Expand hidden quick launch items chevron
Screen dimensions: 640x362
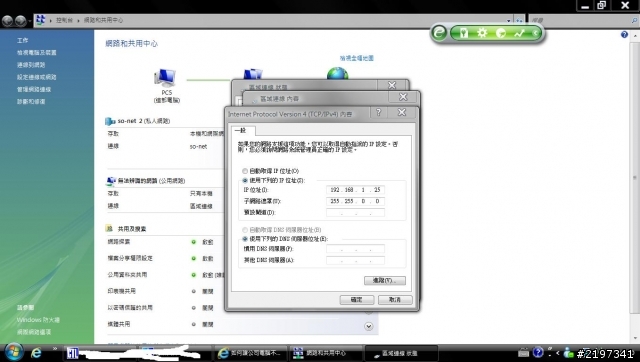pos(55,349)
